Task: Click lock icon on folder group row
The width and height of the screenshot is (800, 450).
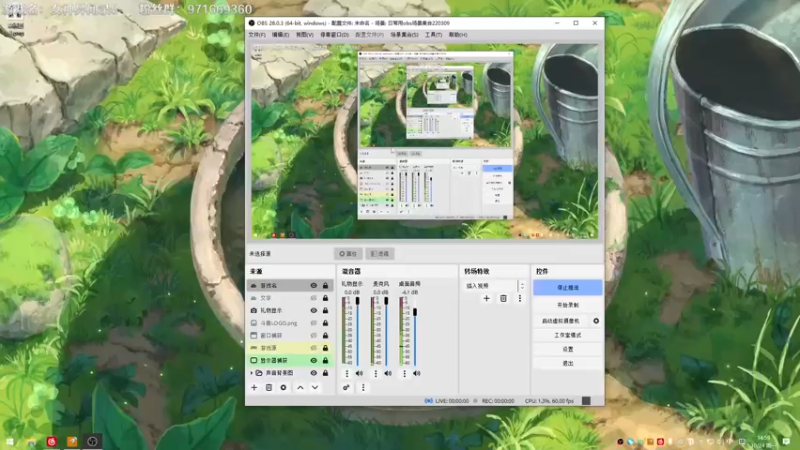Action: coord(325,373)
